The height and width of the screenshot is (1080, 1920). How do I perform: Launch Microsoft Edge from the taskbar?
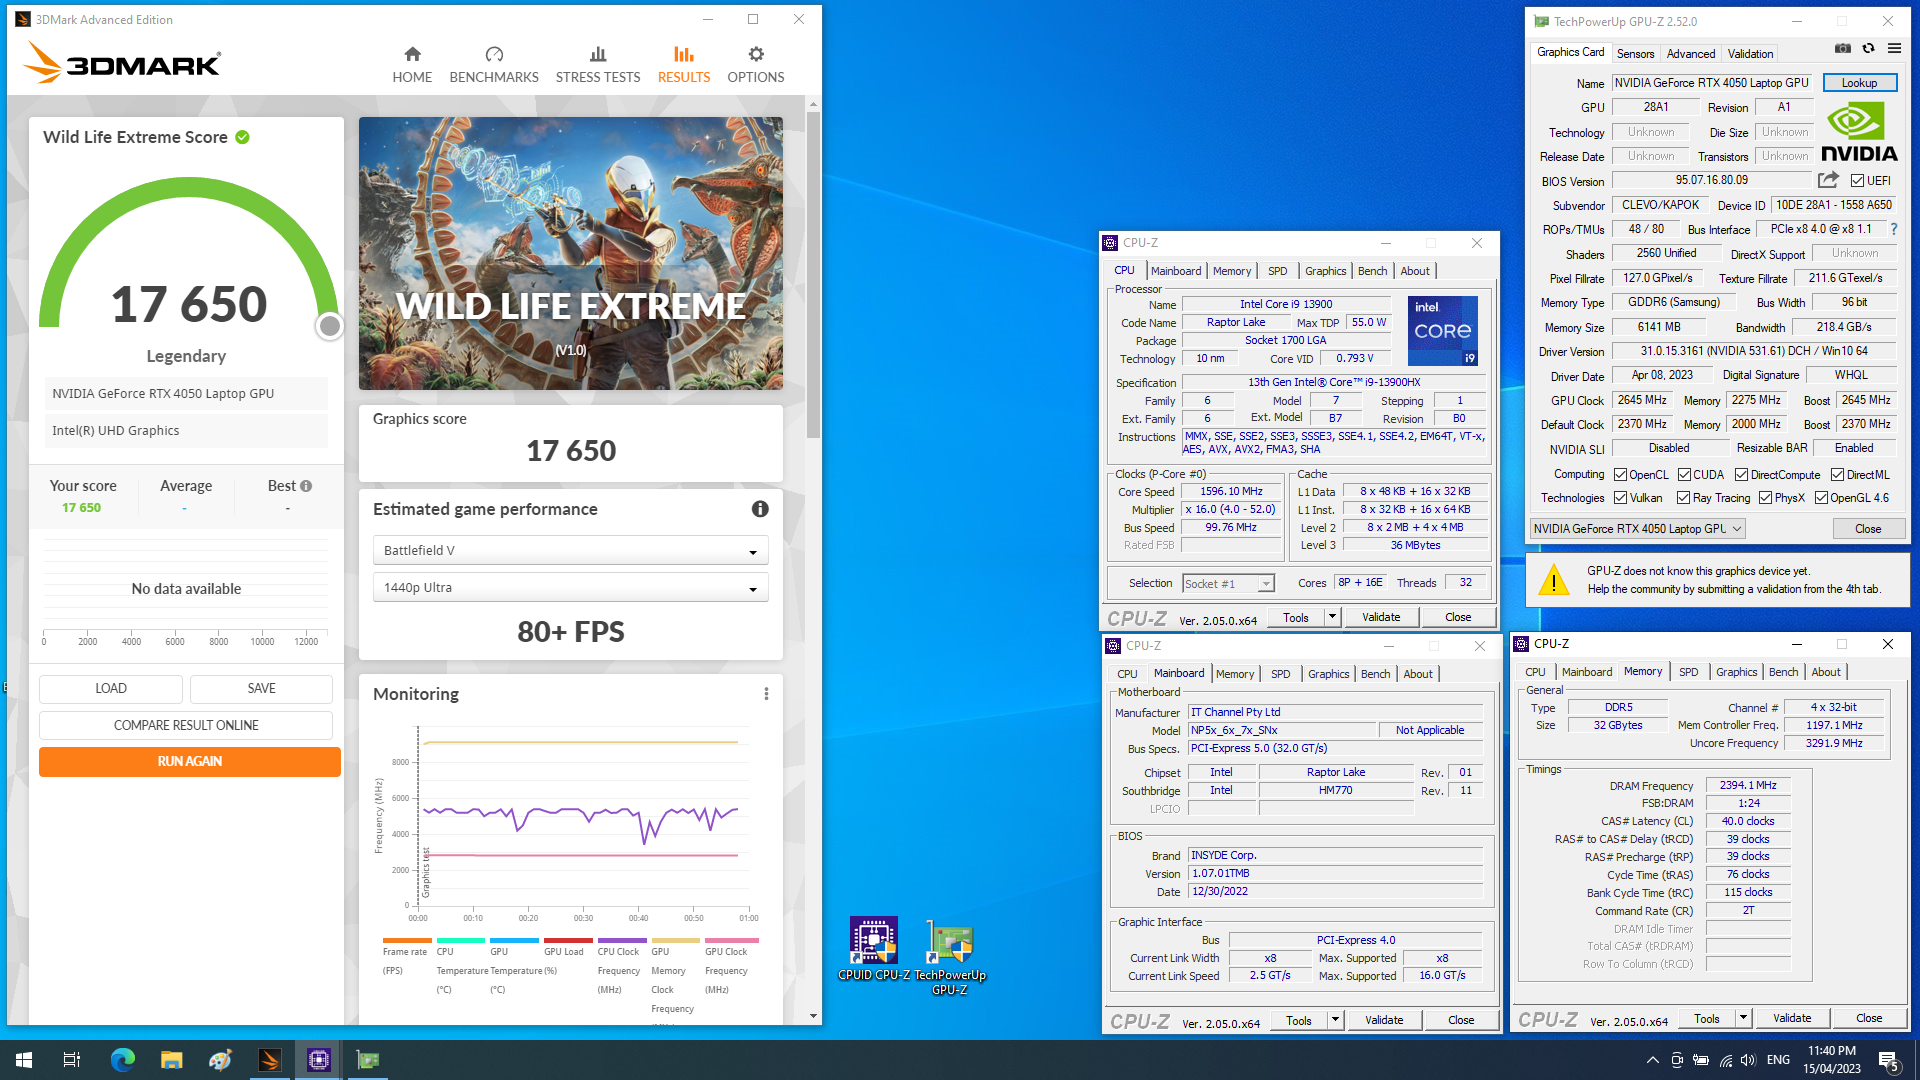(x=122, y=1060)
